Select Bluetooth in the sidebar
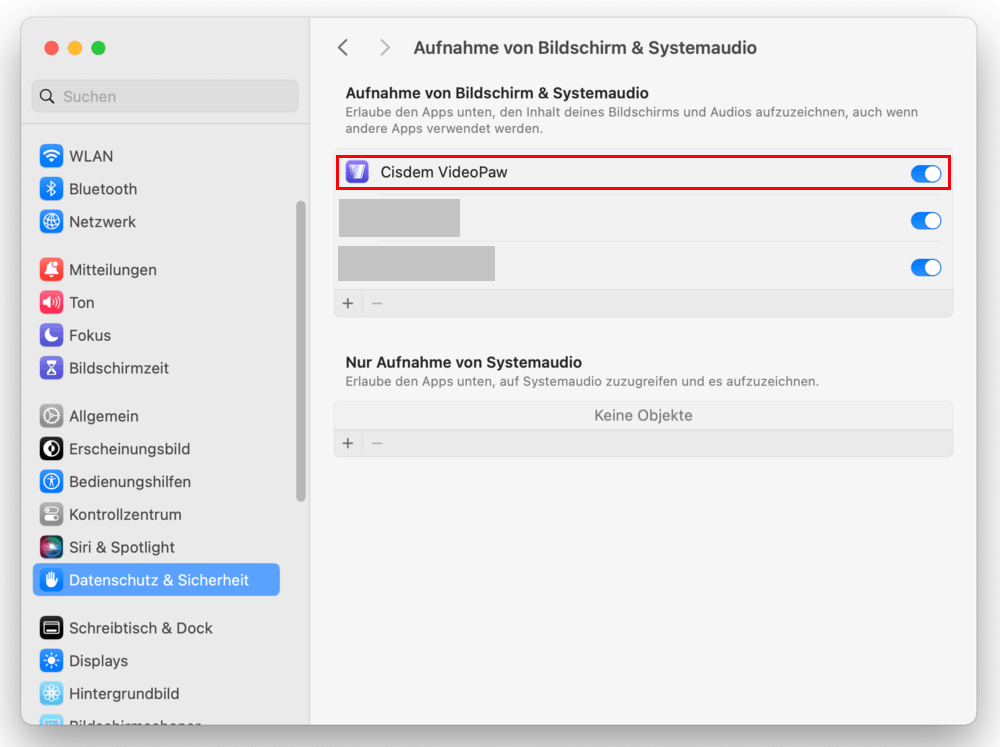 tap(156, 189)
